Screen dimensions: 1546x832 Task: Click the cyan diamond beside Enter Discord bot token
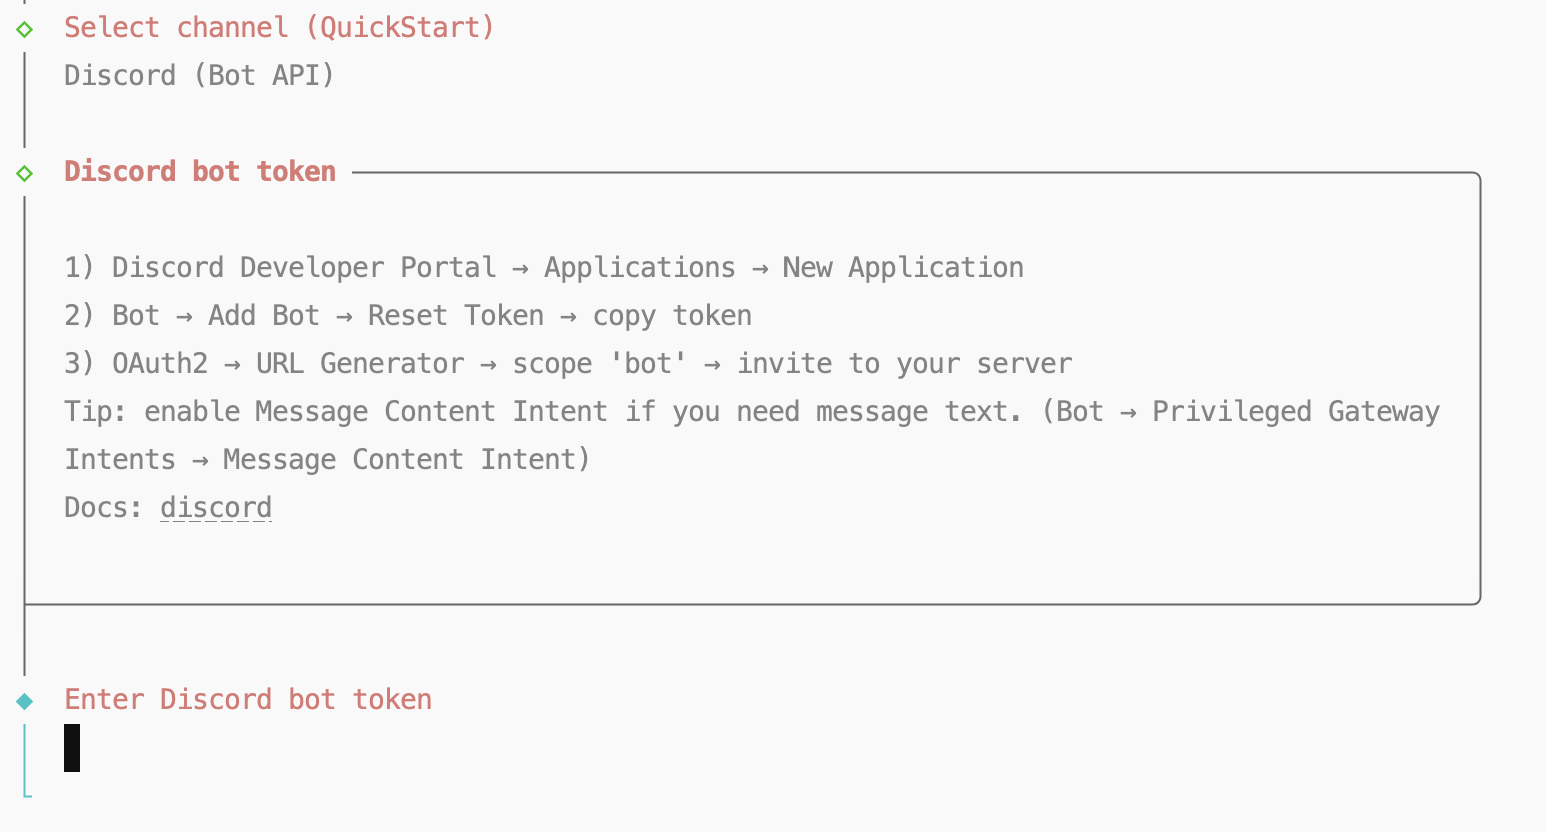[x=25, y=701]
